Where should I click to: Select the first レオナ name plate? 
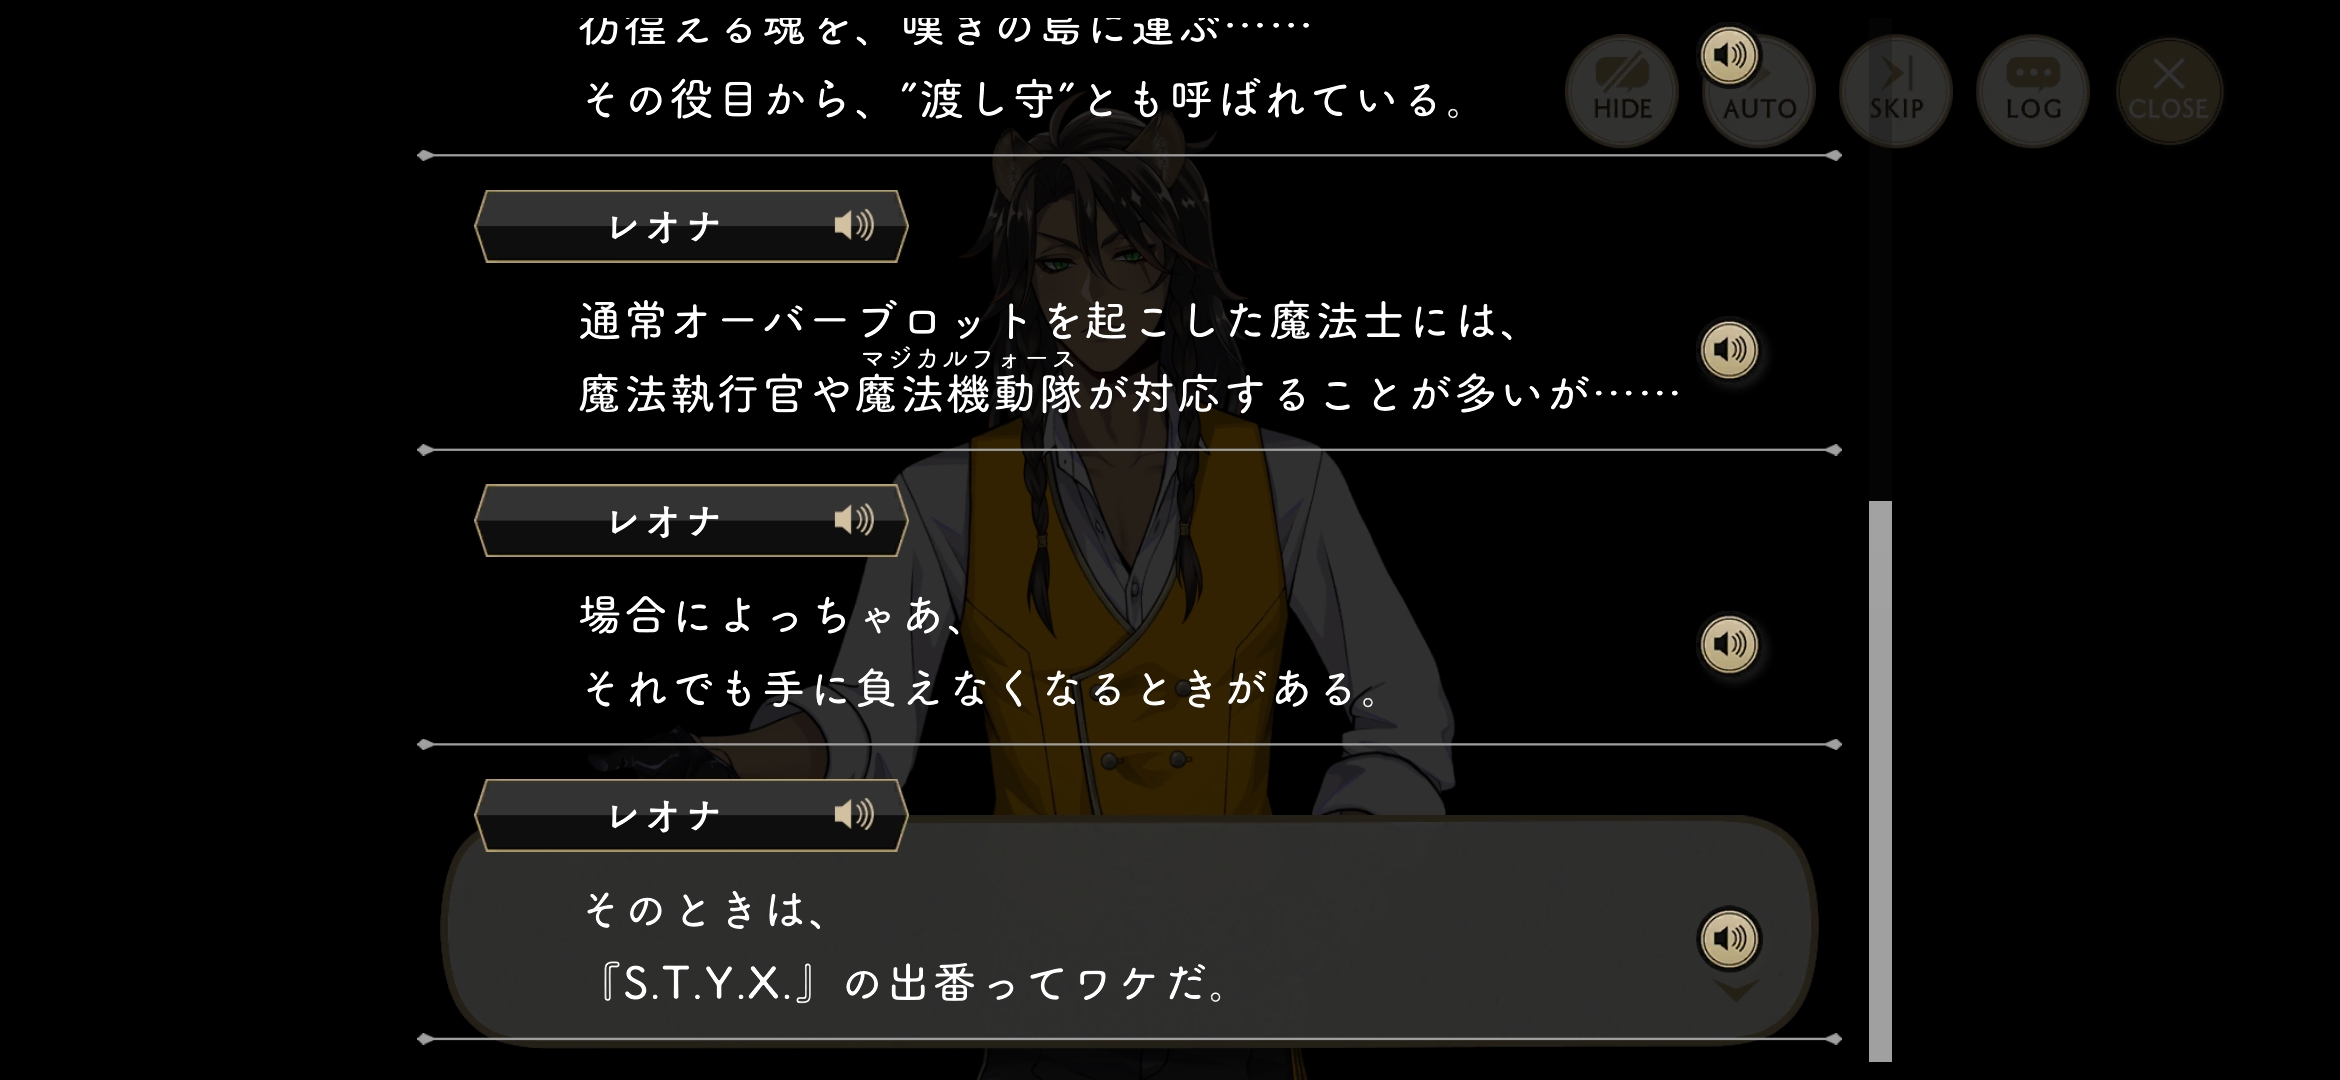[x=691, y=227]
